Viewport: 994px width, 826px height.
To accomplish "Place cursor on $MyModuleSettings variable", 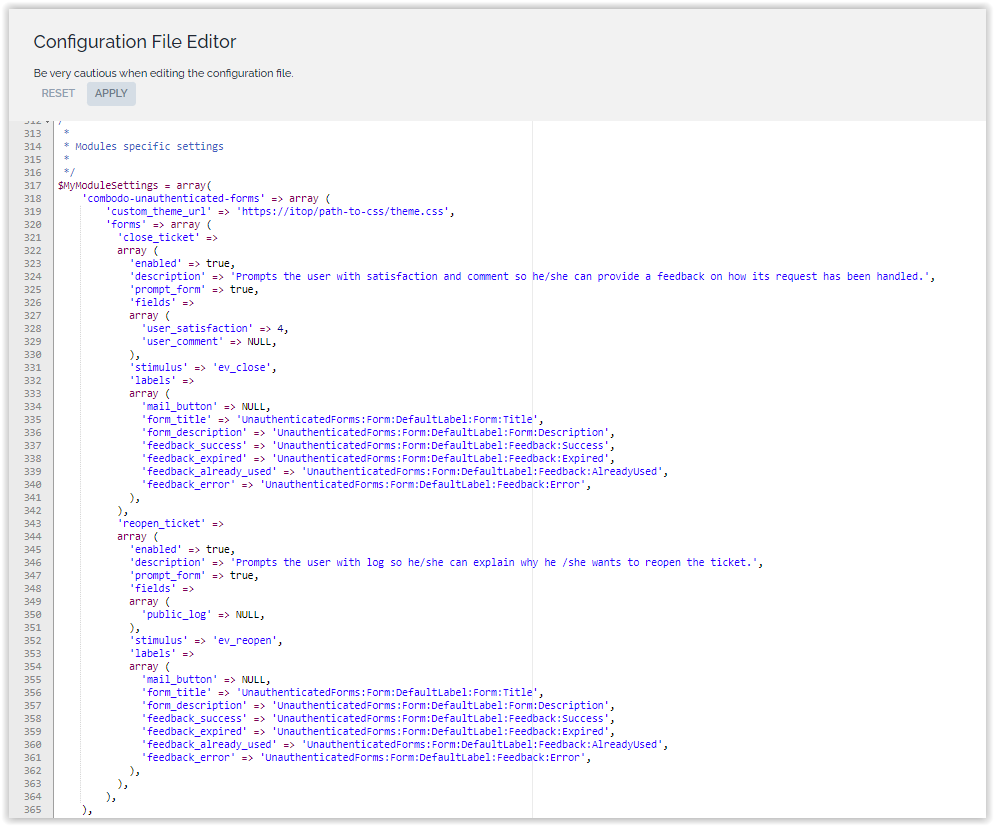I will [108, 185].
